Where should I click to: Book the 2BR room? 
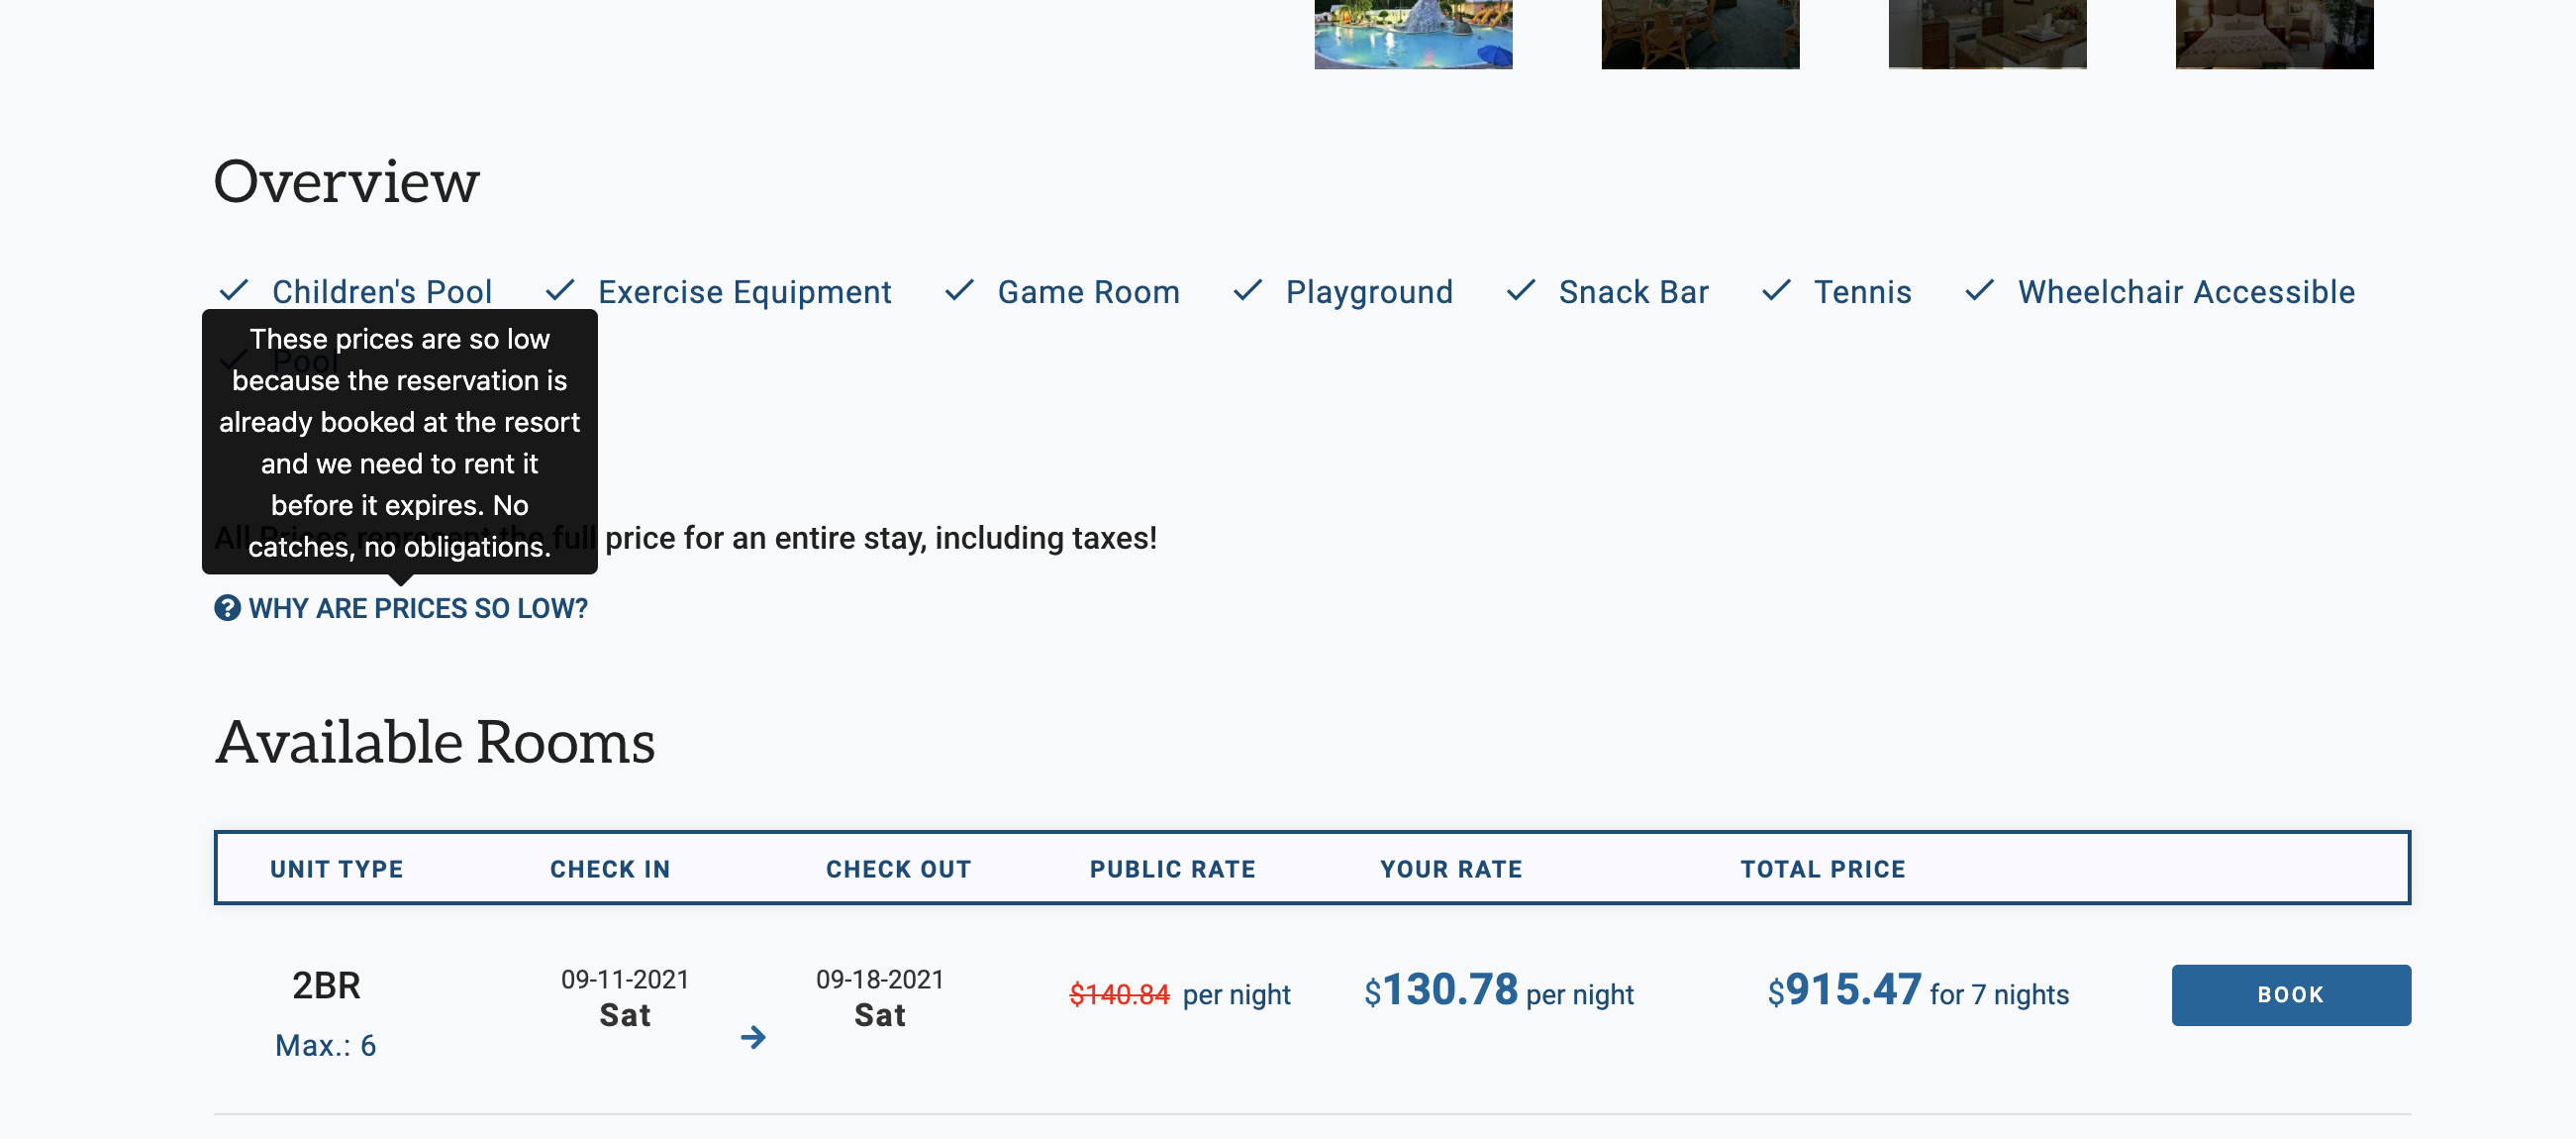click(2290, 995)
